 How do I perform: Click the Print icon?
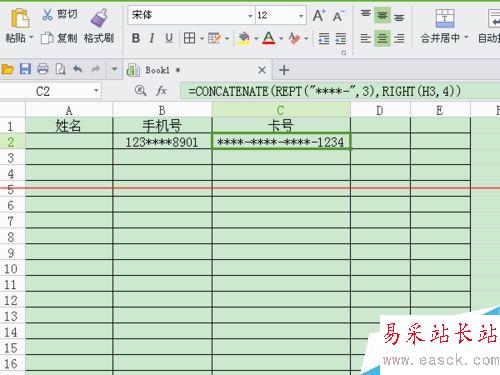tap(43, 69)
